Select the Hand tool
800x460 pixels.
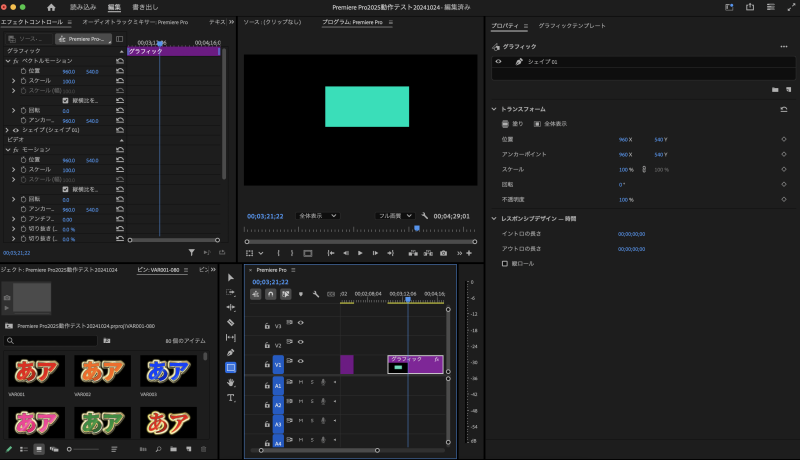tap(231, 382)
